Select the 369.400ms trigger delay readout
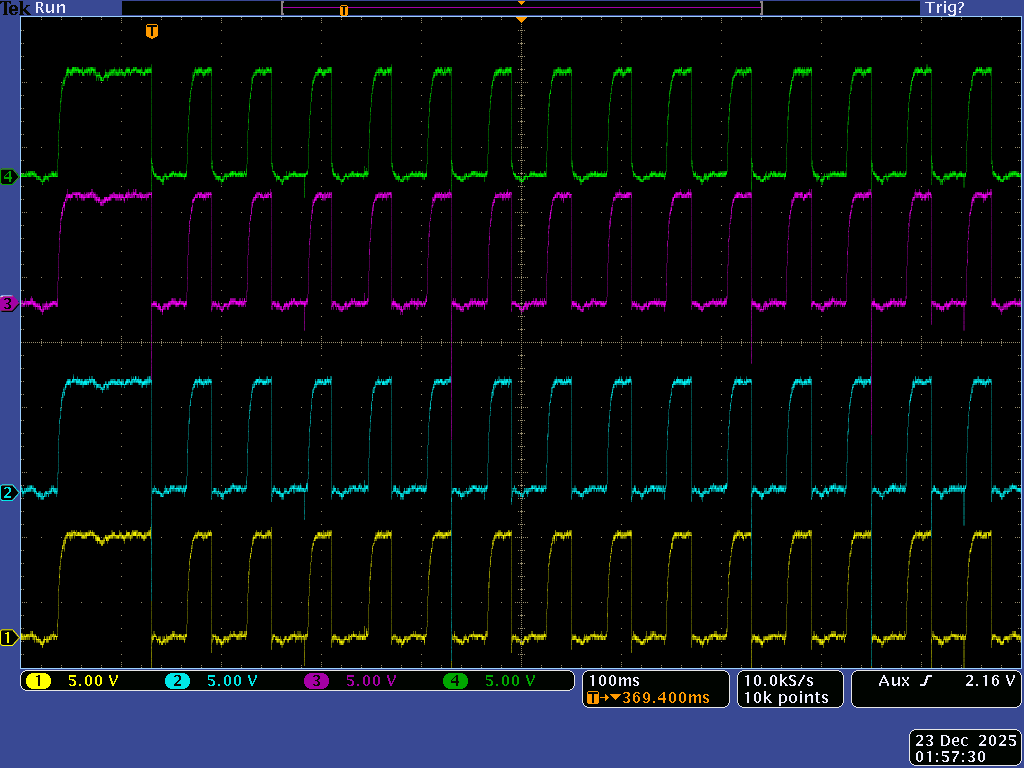Image resolution: width=1024 pixels, height=768 pixels. pos(665,698)
